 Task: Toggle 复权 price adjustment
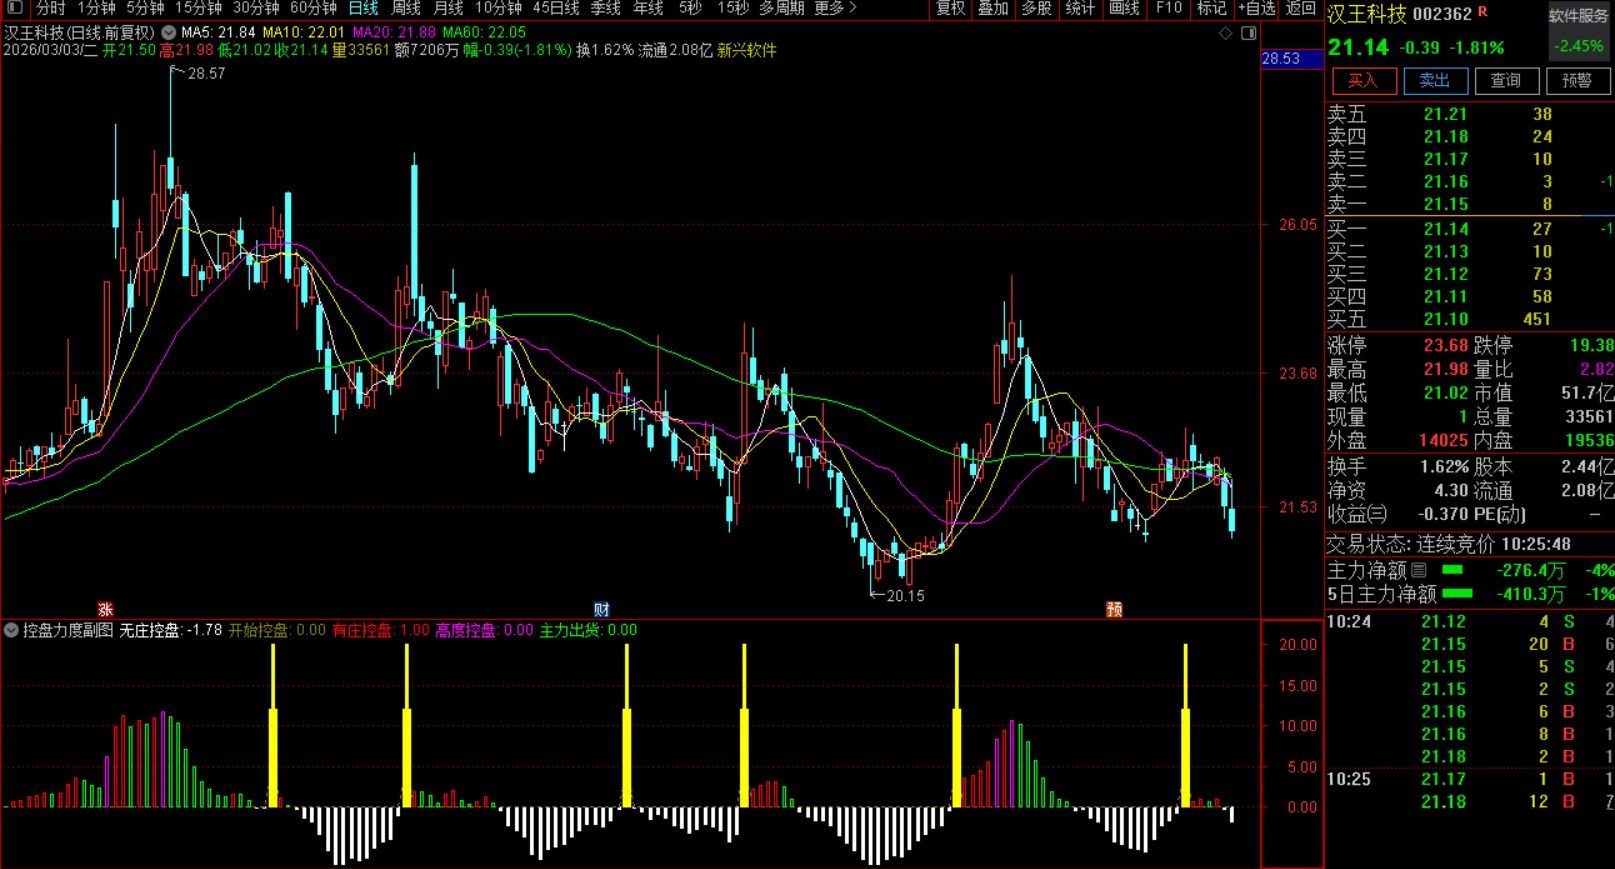950,8
